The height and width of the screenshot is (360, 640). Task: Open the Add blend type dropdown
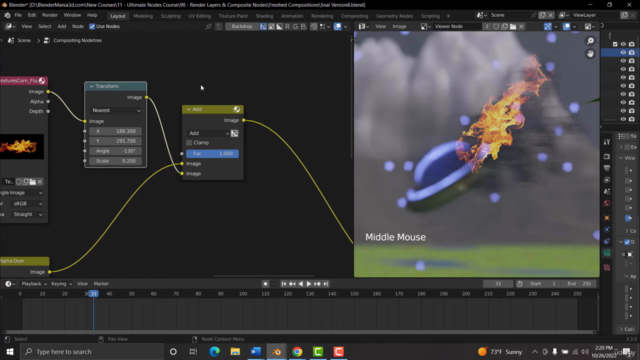pos(209,133)
